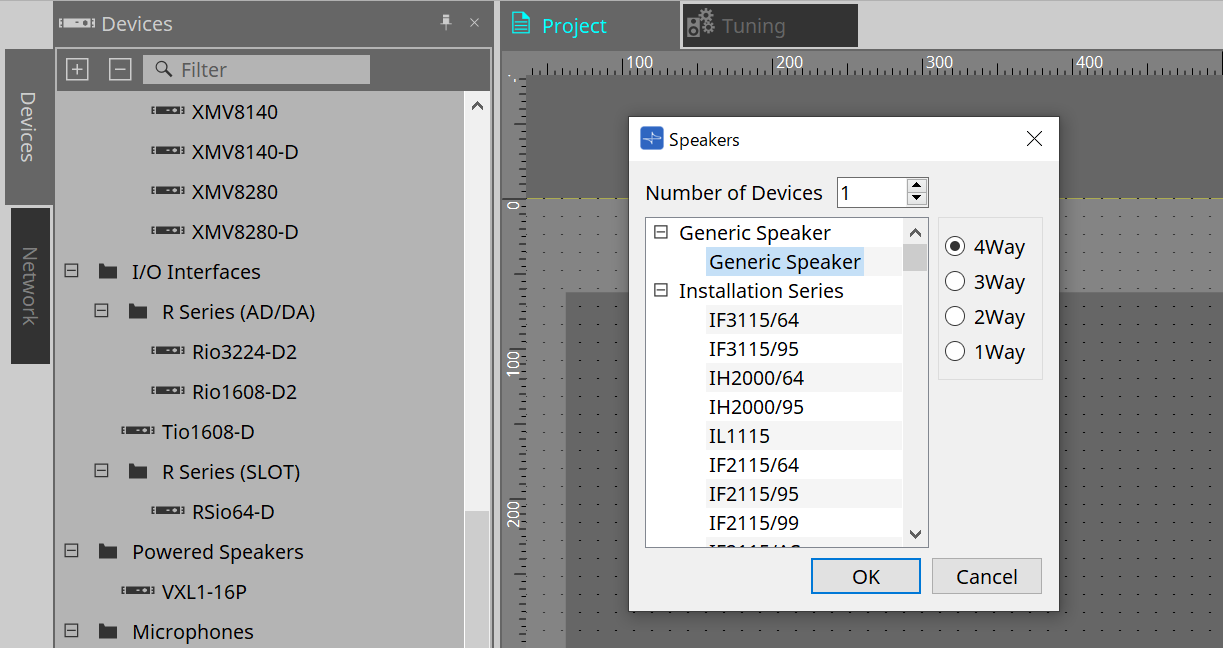Collapse the Generic Speaker tree branch
This screenshot has width=1223, height=648.
coord(660,231)
